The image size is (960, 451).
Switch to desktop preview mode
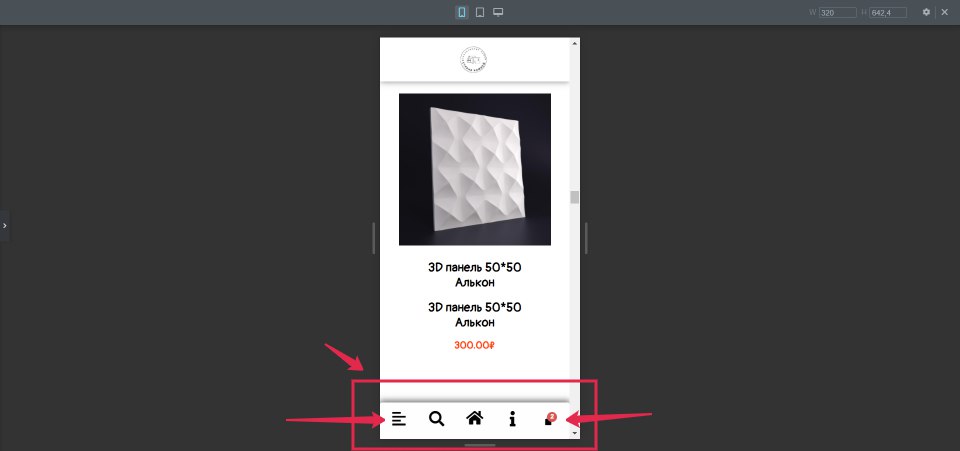coord(498,12)
